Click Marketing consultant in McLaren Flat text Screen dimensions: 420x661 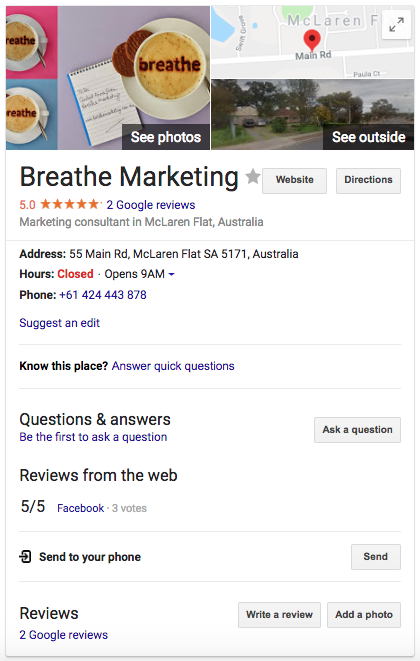141,222
